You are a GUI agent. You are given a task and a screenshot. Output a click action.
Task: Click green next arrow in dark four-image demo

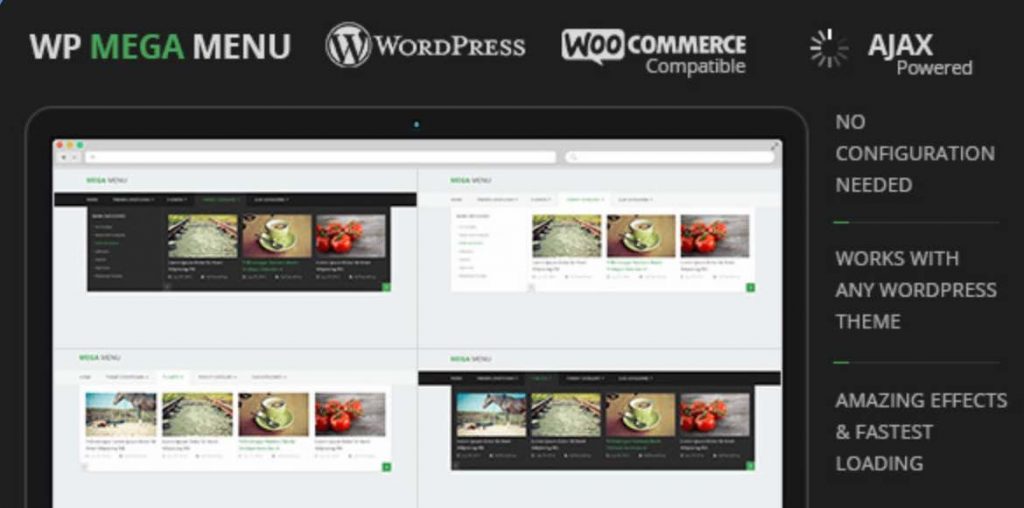pos(750,466)
